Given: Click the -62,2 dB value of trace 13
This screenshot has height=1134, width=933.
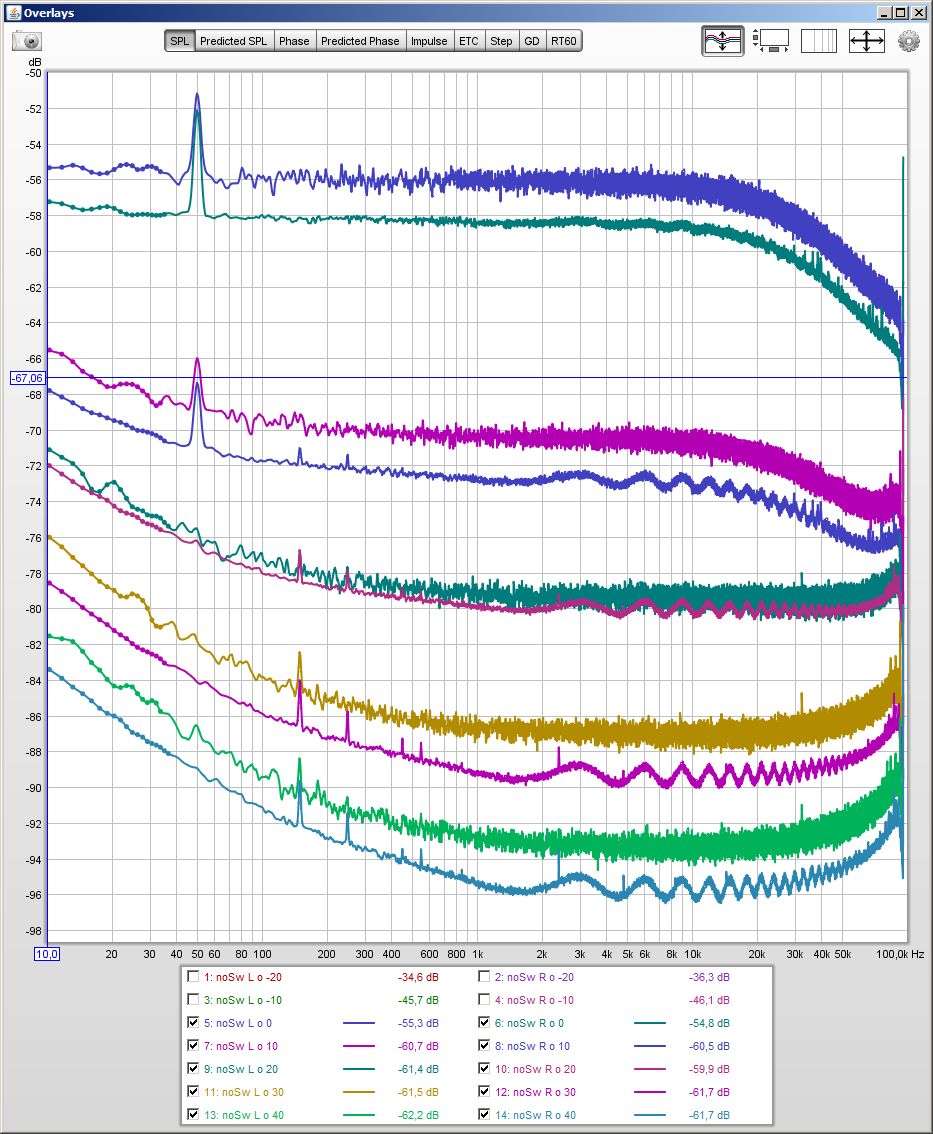Looking at the screenshot, I should [x=418, y=1114].
